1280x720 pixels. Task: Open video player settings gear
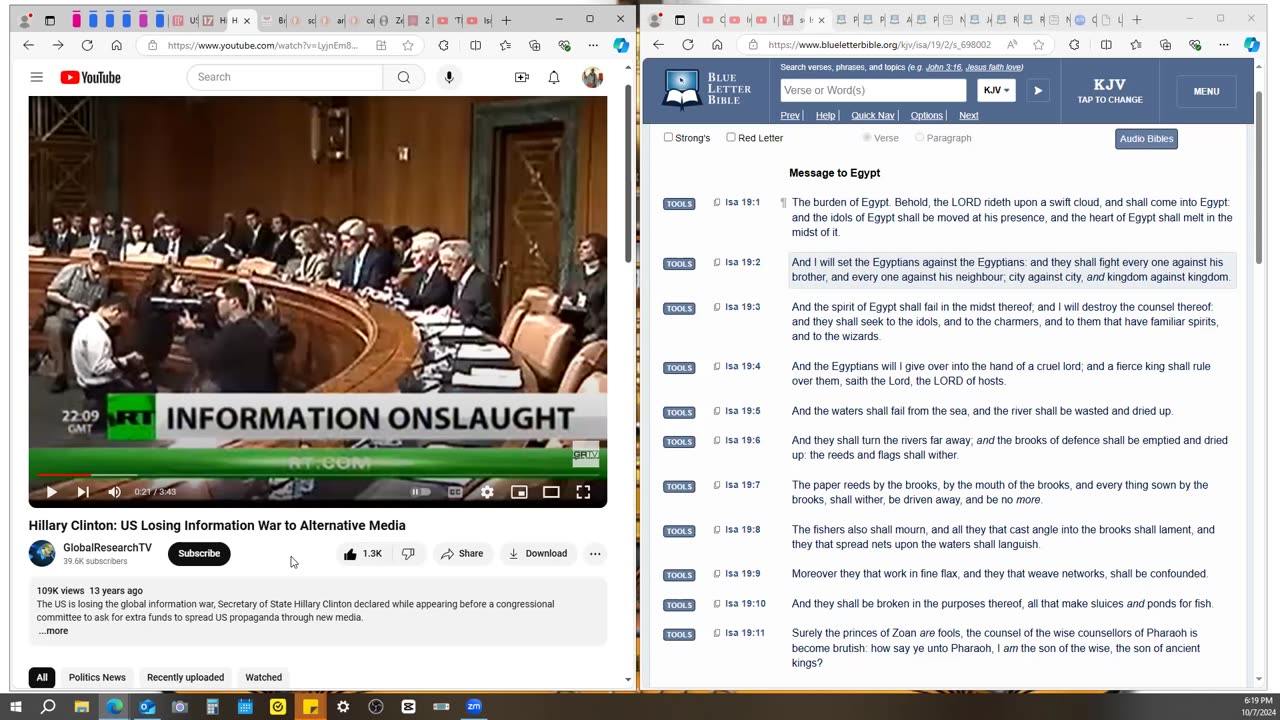[487, 492]
